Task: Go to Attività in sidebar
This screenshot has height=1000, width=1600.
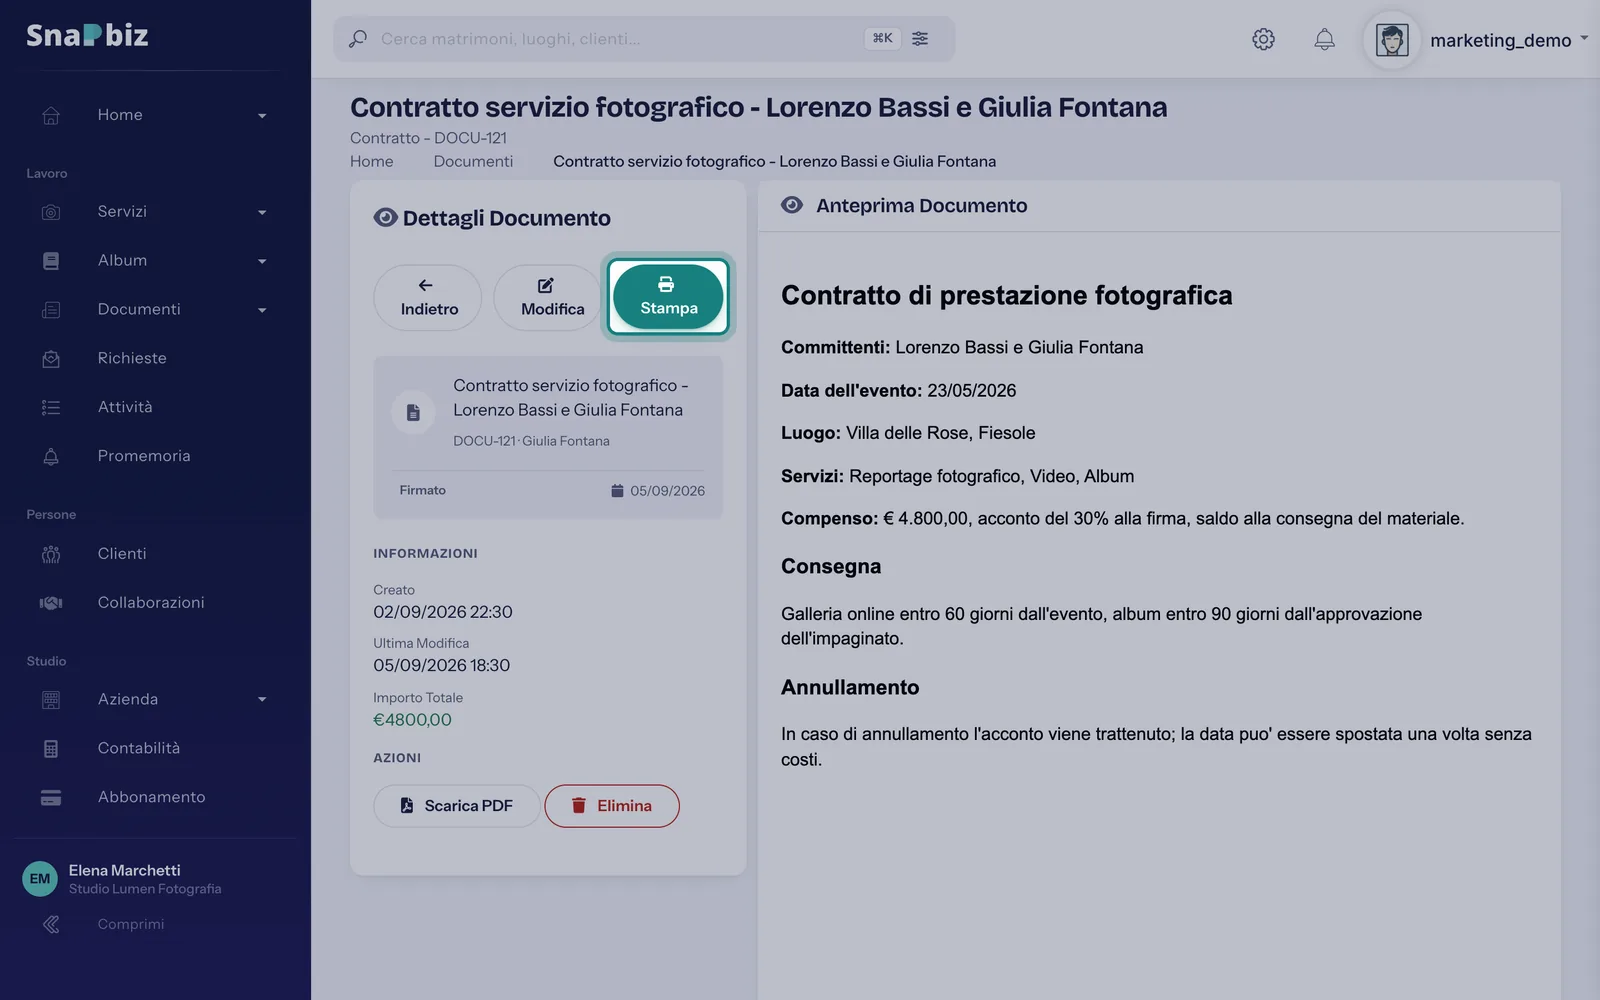Action: coord(125,407)
